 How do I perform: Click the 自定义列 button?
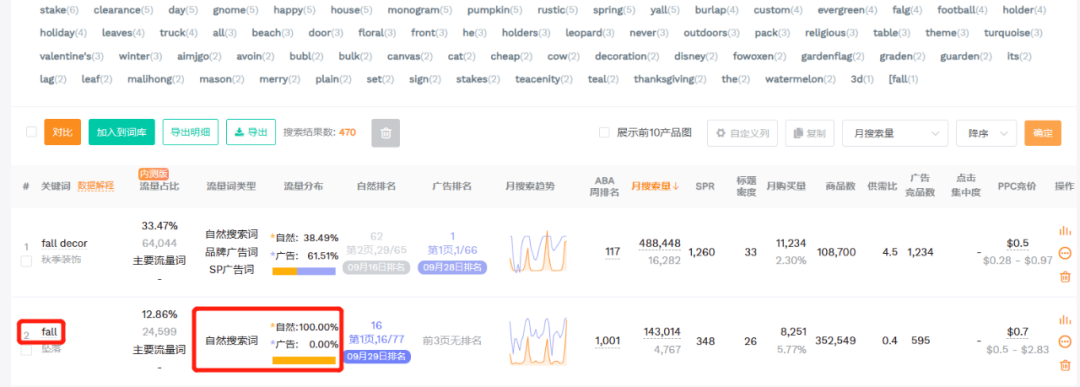tap(742, 133)
